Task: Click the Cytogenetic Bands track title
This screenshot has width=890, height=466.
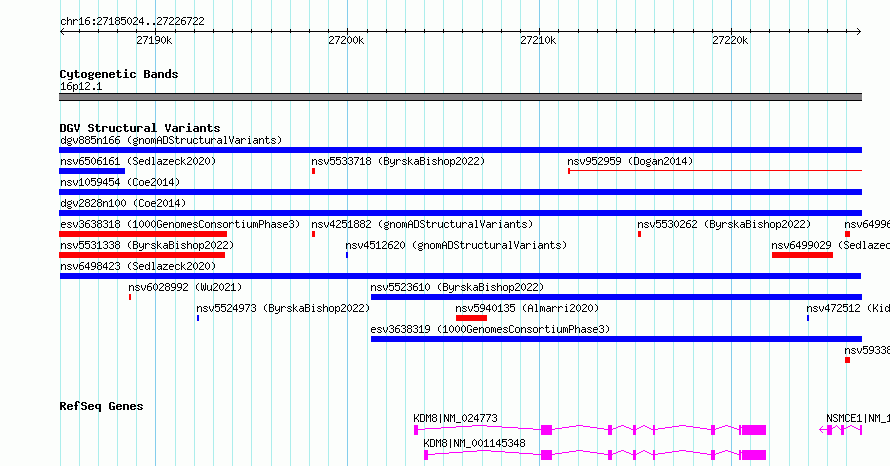Action: (119, 74)
